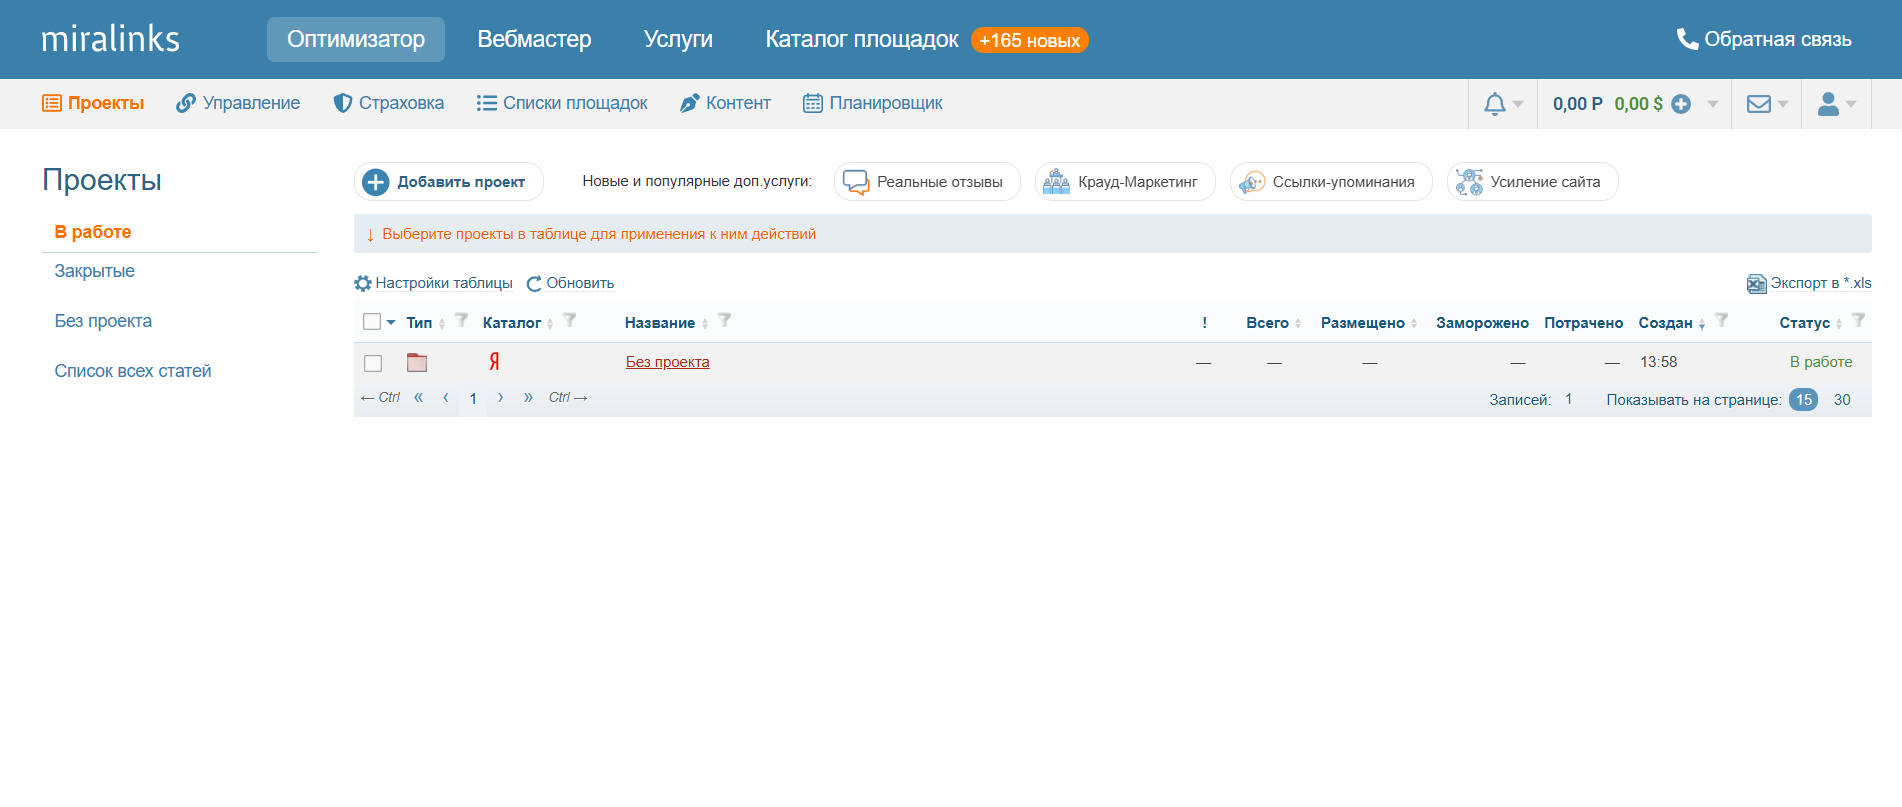Set page size to 30 records
1902x807 pixels.
click(1841, 400)
